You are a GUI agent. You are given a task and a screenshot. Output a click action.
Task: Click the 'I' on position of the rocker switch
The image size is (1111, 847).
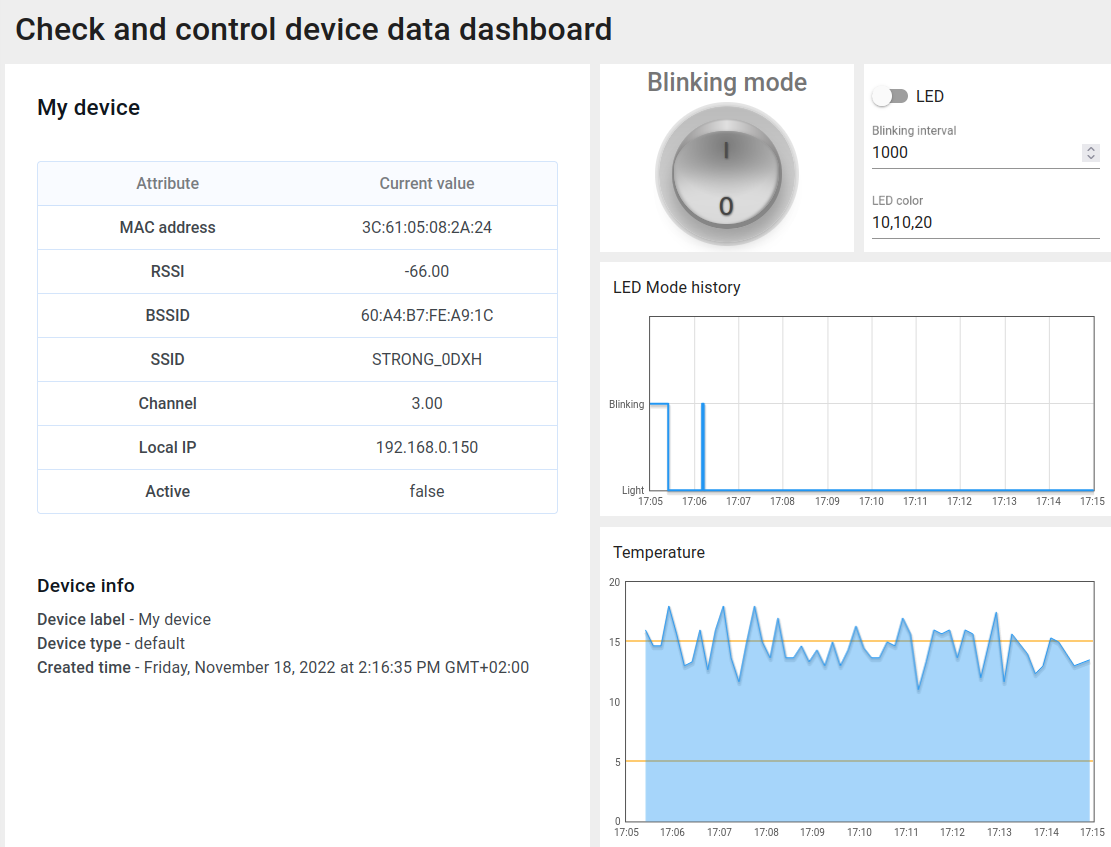tap(726, 151)
